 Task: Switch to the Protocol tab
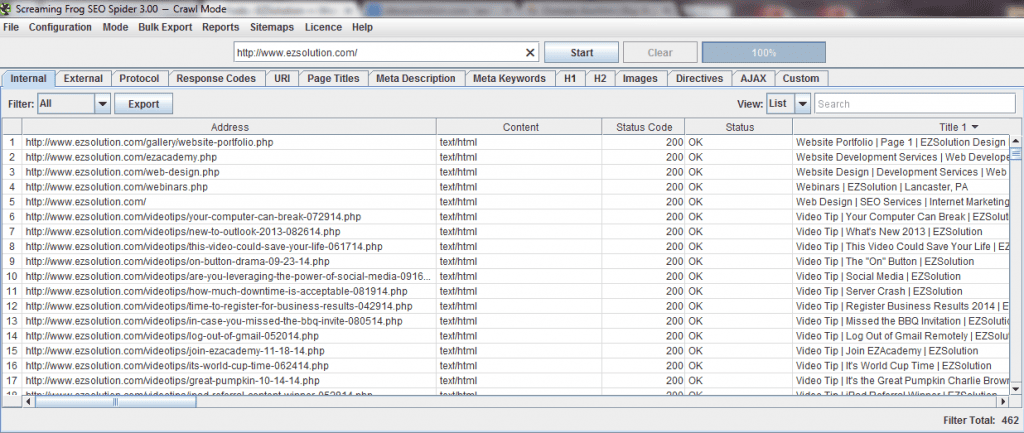(x=139, y=78)
